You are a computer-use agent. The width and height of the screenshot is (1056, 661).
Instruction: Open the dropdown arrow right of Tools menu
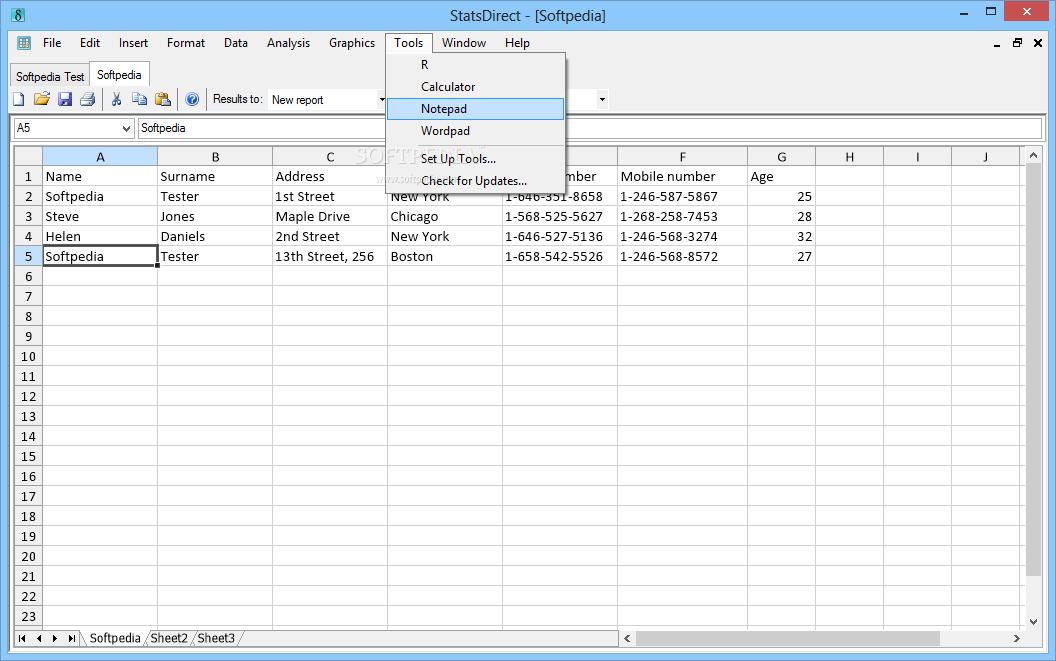602,100
